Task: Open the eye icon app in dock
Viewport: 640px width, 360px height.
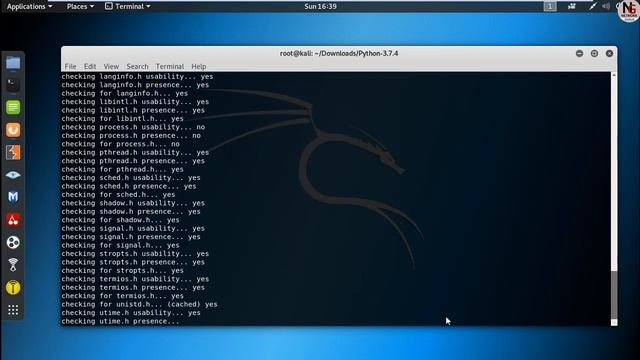Action: [13, 175]
